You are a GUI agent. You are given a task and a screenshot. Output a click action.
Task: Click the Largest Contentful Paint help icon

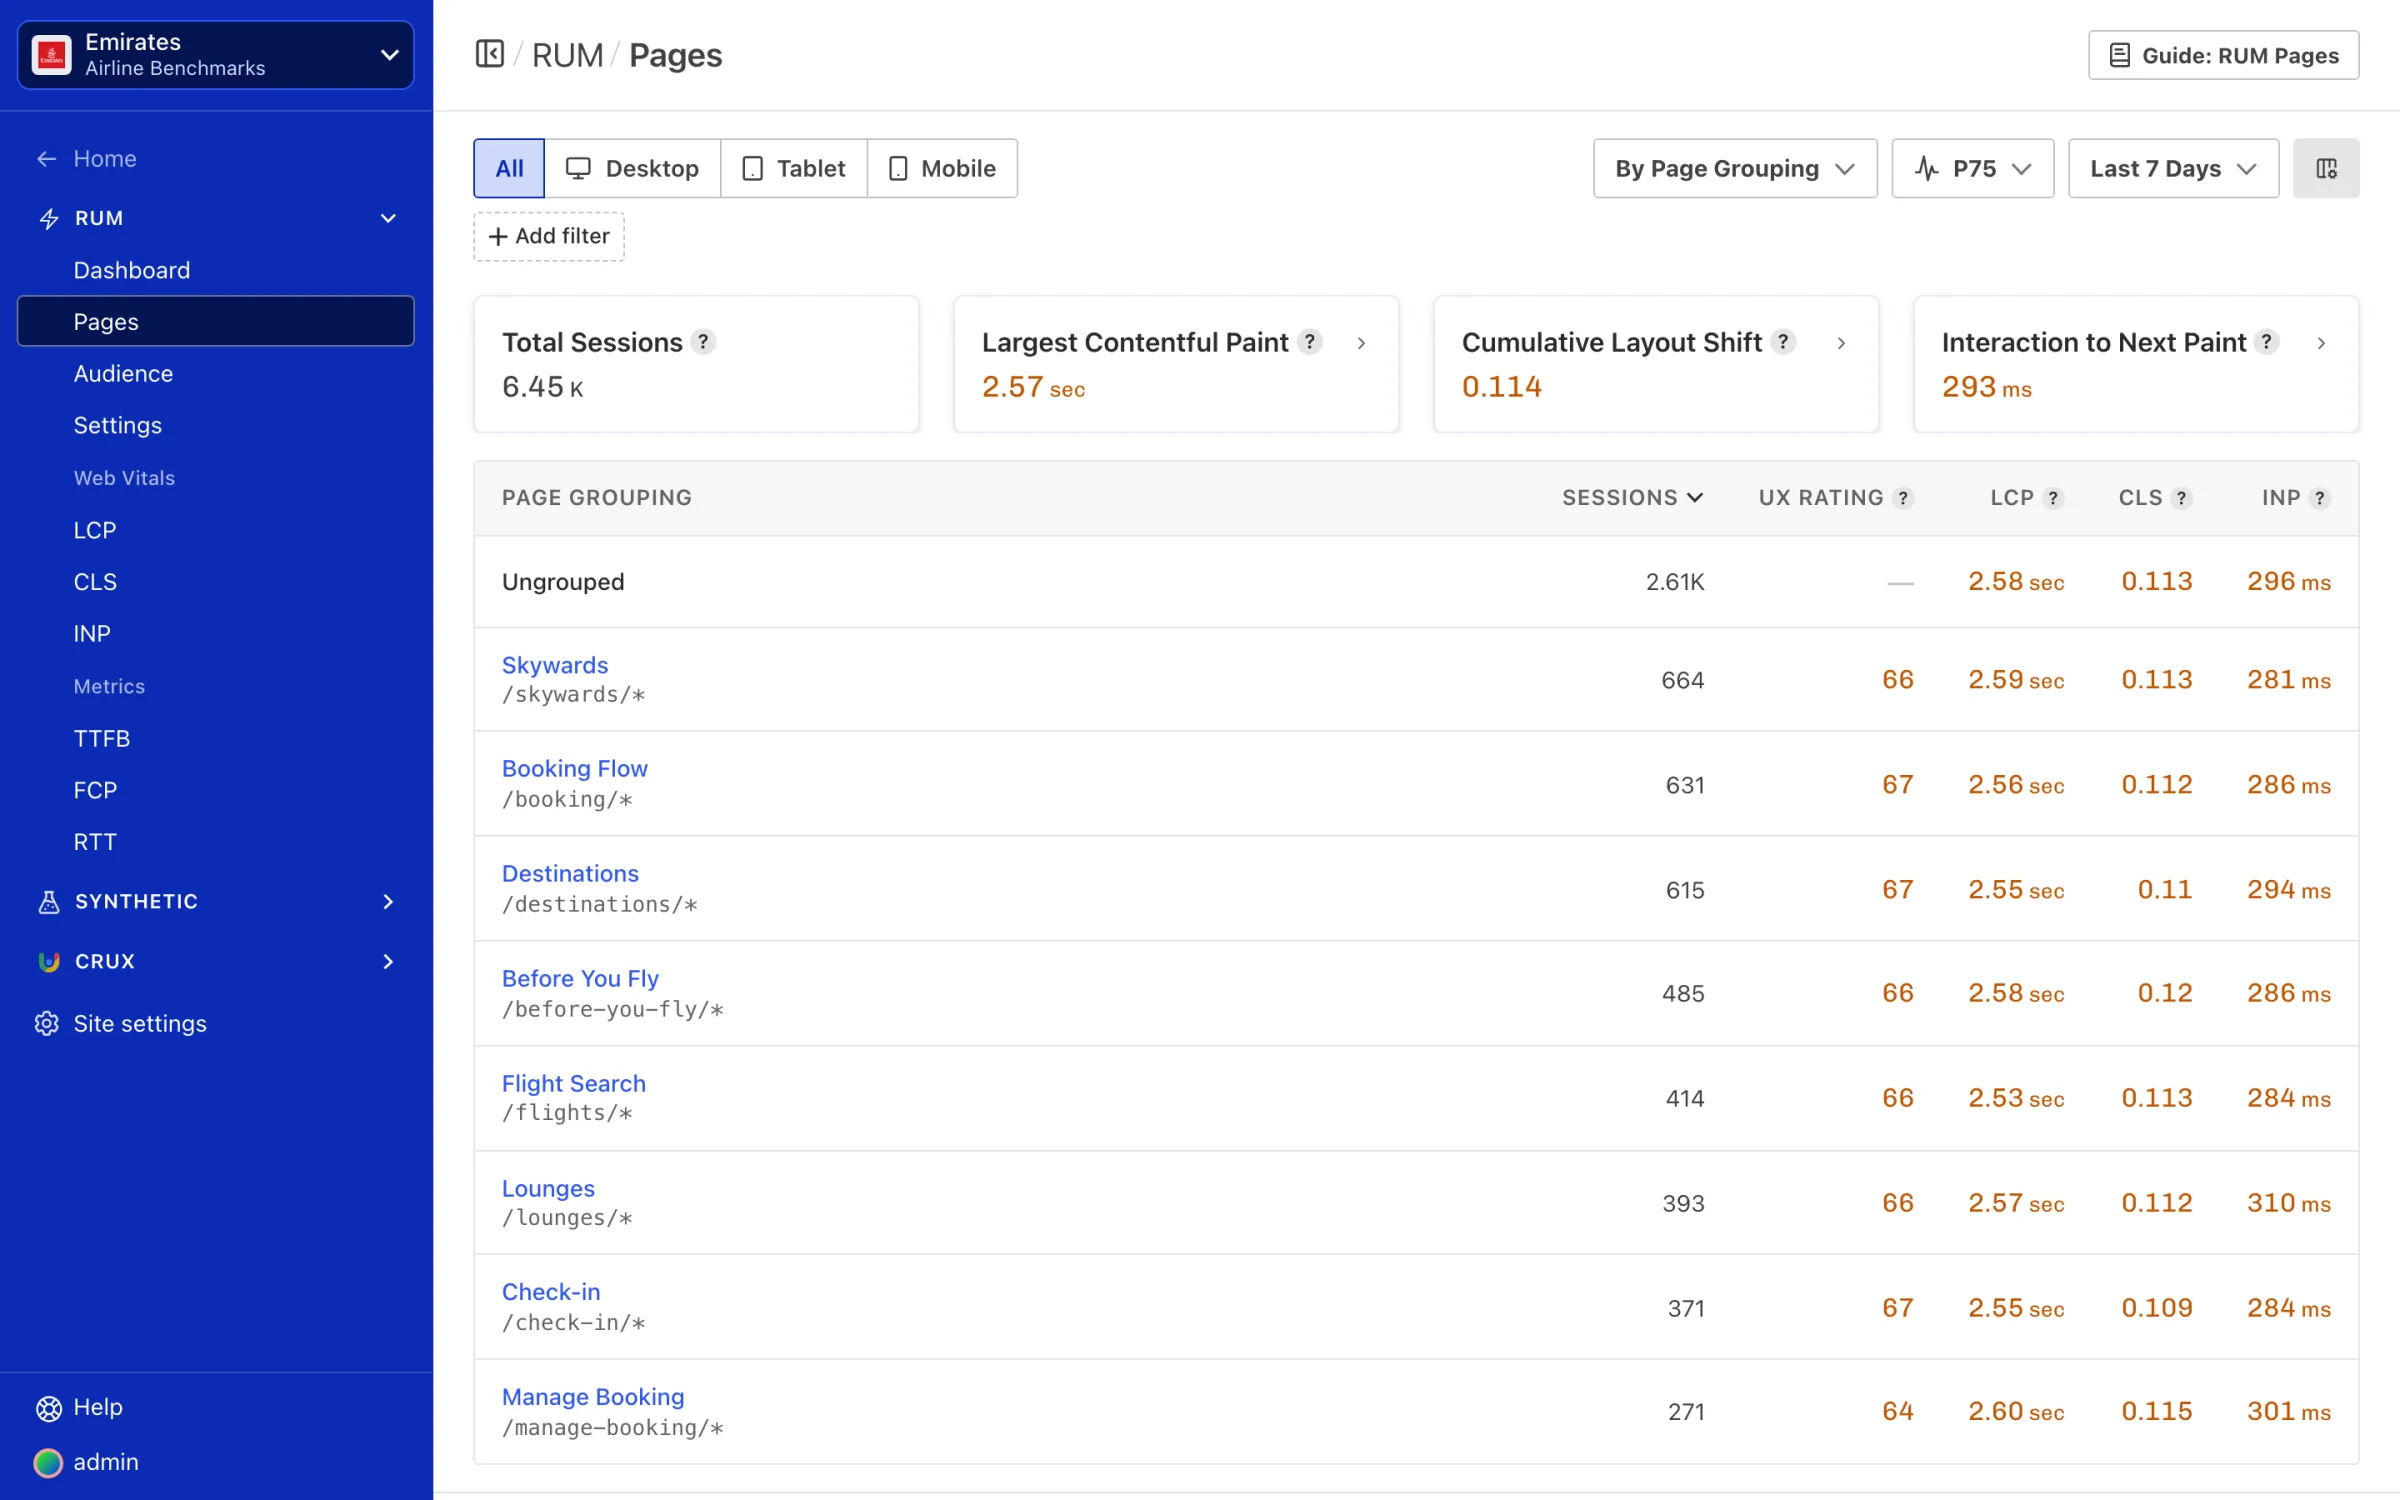1309,342
